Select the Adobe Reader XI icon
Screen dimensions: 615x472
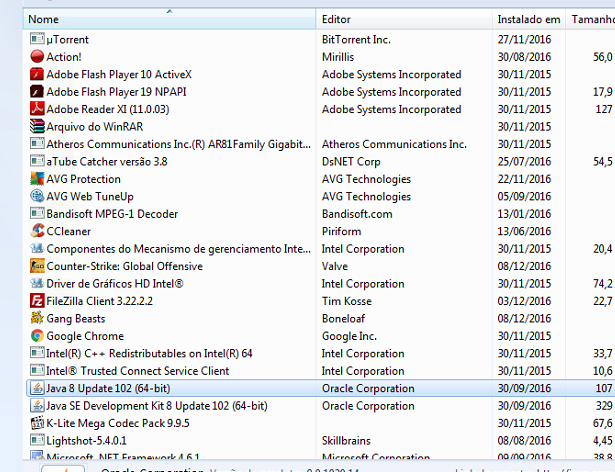pos(37,109)
